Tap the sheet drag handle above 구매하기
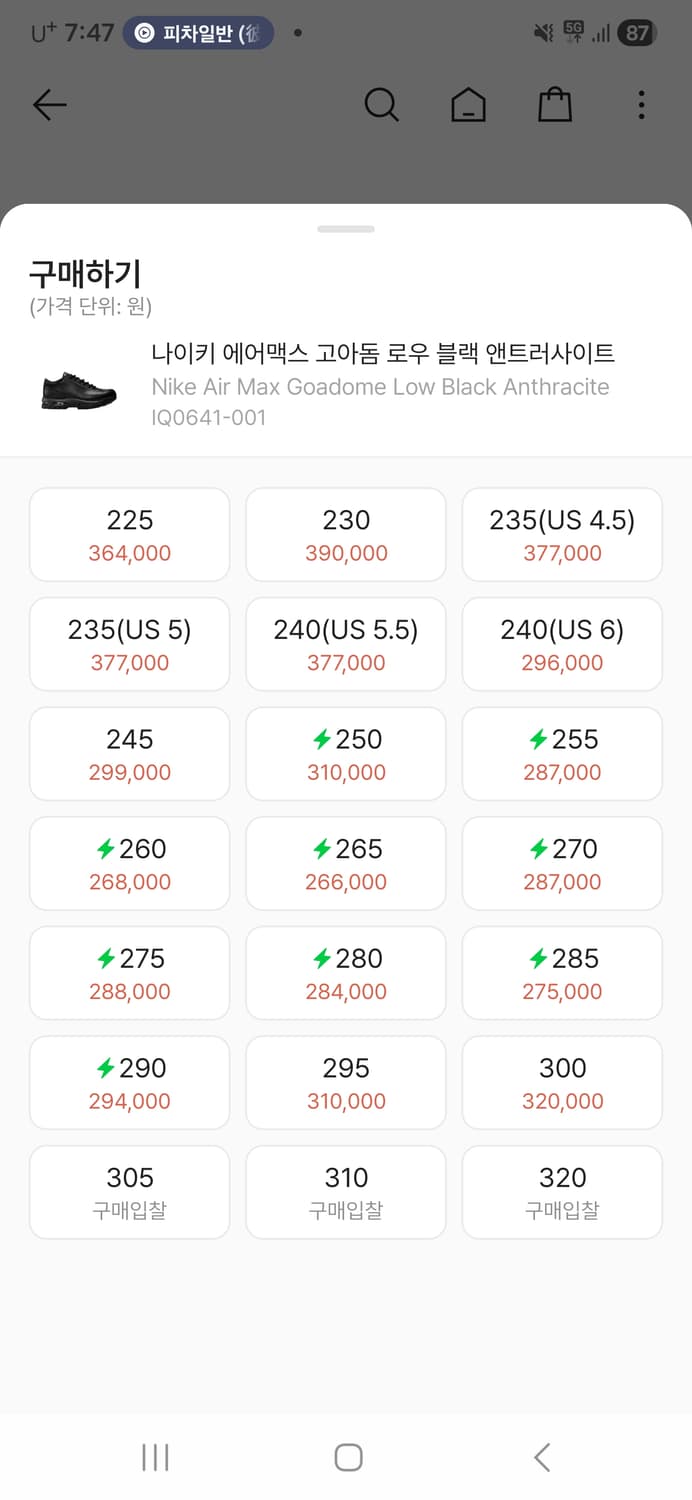The height and width of the screenshot is (1500, 692). pyautogui.click(x=345, y=228)
